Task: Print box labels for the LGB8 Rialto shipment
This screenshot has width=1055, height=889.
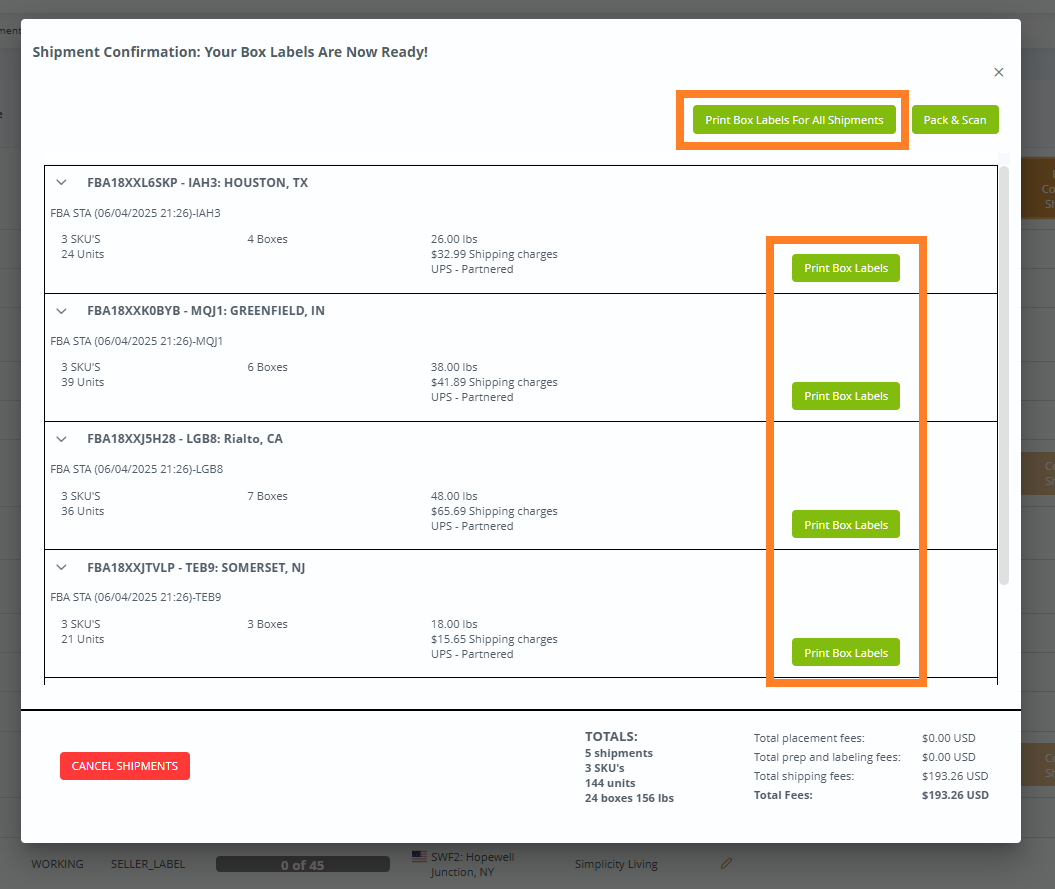Action: [x=845, y=524]
